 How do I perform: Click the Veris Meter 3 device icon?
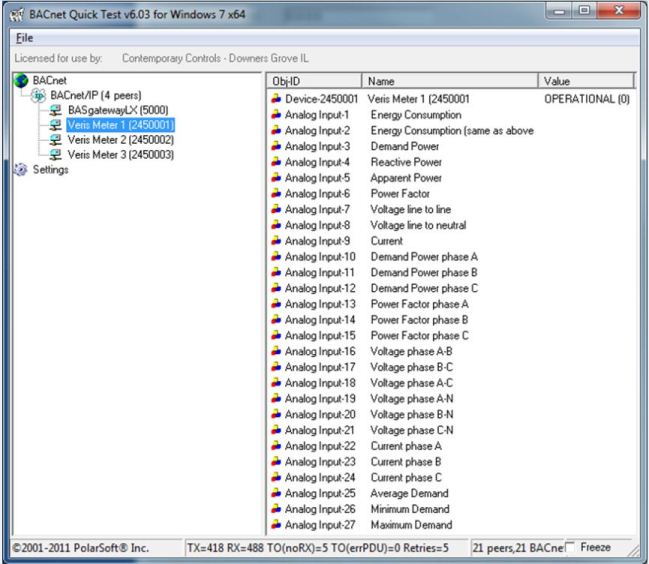coord(55,155)
